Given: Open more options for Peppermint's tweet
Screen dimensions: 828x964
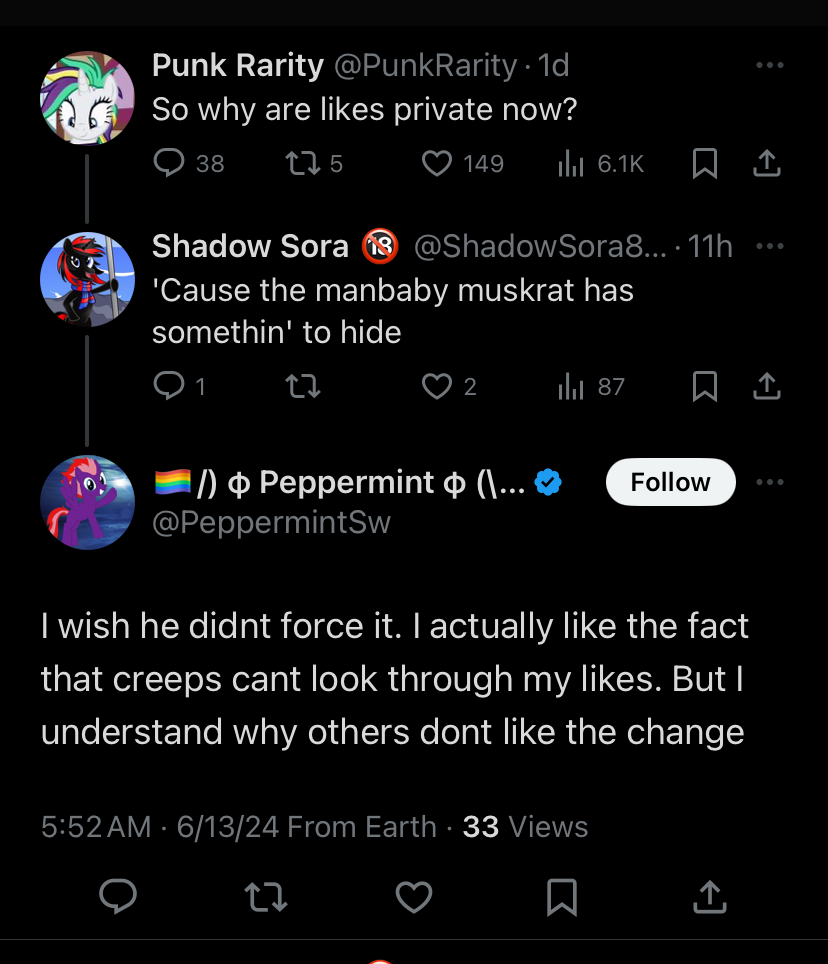Looking at the screenshot, I should tap(769, 482).
